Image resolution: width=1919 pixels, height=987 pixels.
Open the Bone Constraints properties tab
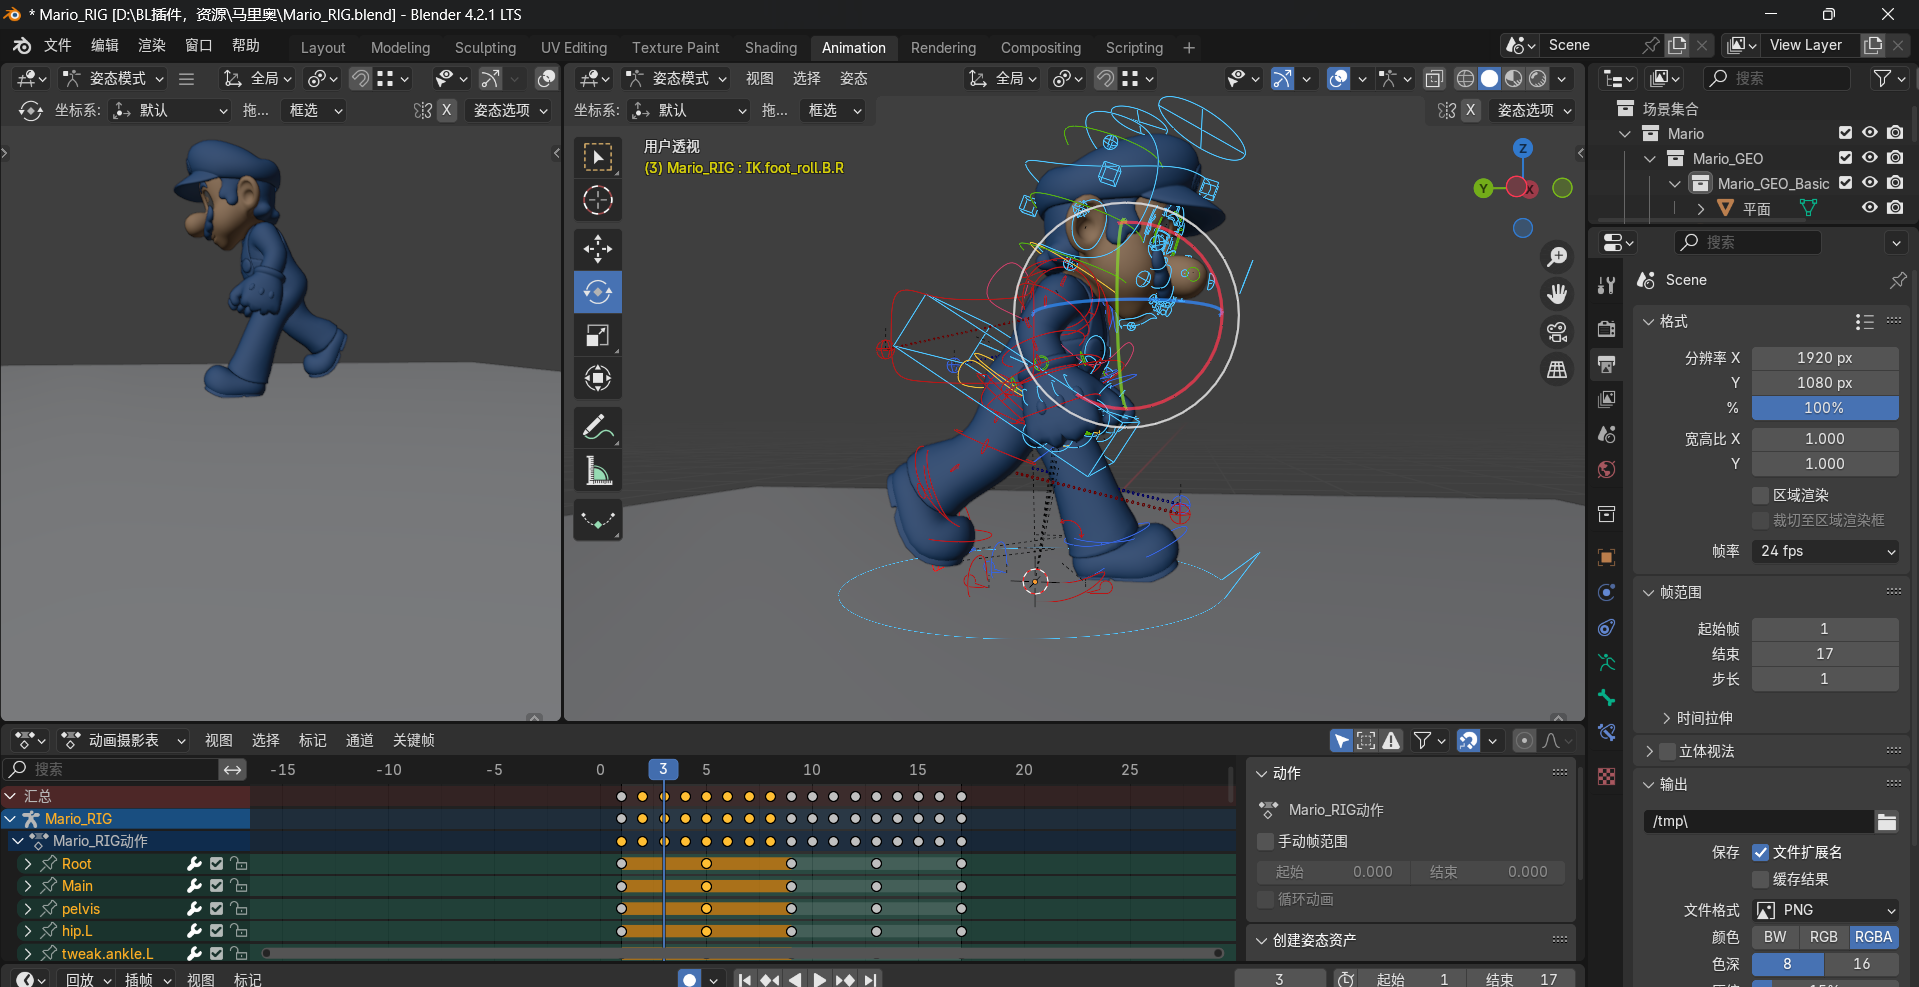(1607, 732)
